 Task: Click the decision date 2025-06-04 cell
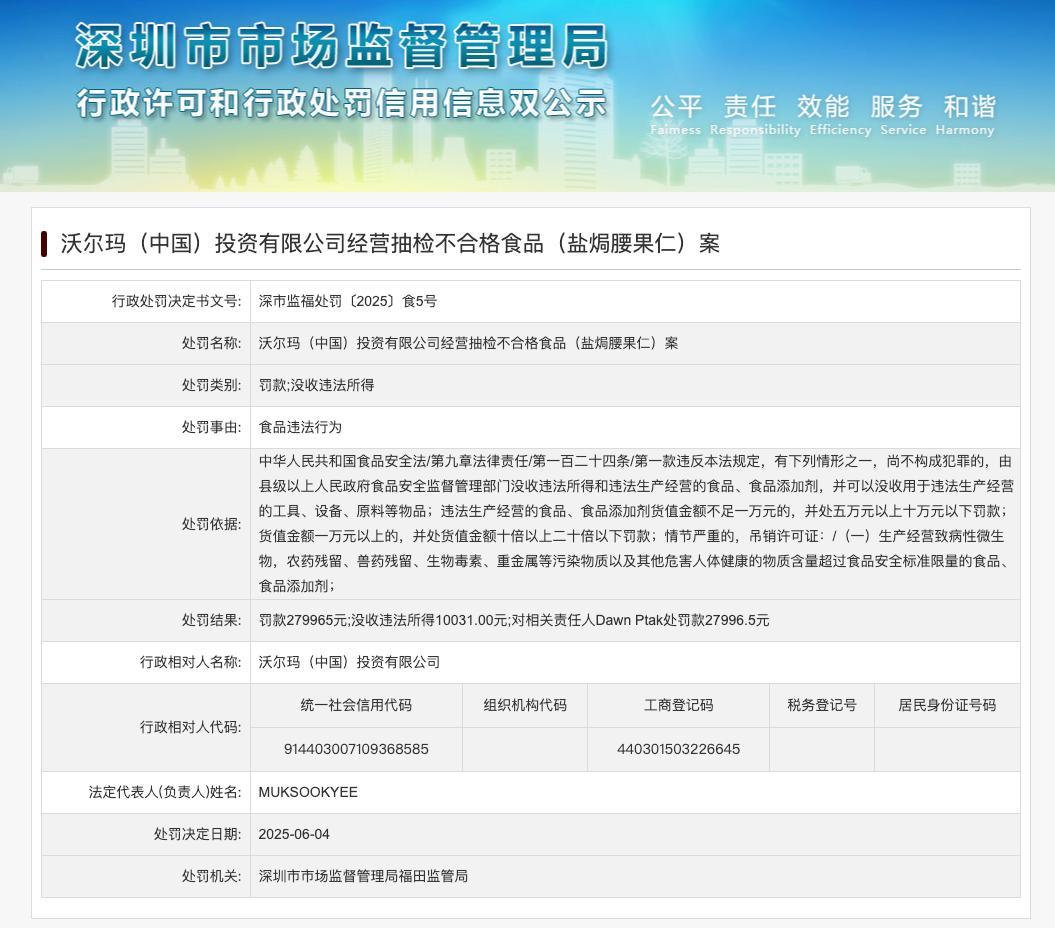pos(290,834)
